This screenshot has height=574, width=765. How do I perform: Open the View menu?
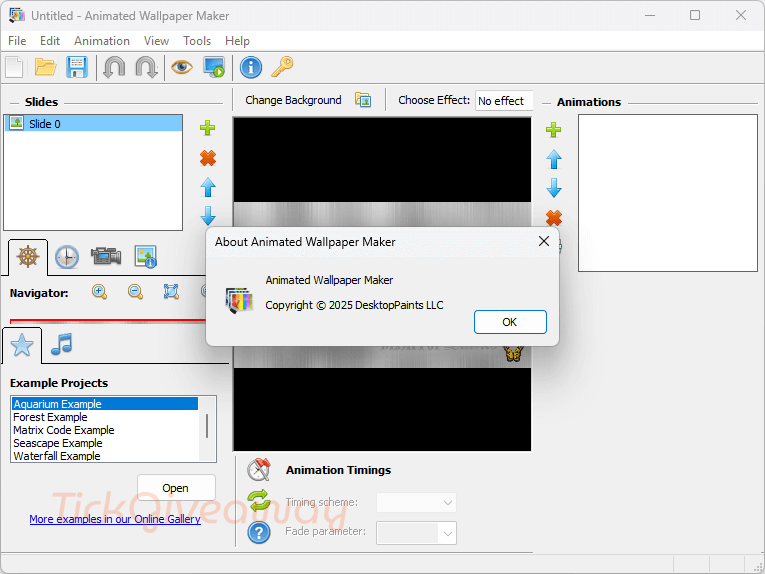(156, 41)
